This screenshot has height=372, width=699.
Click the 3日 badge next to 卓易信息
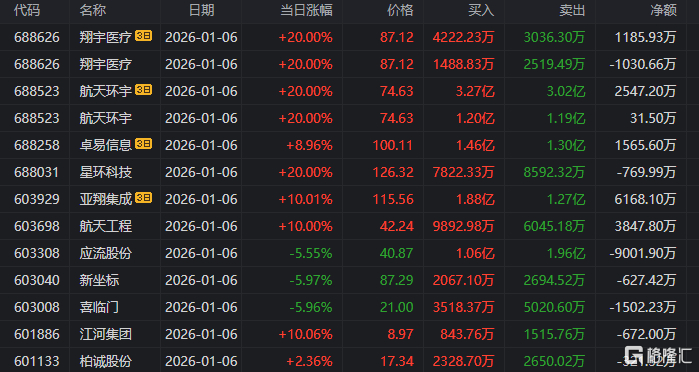click(144, 144)
